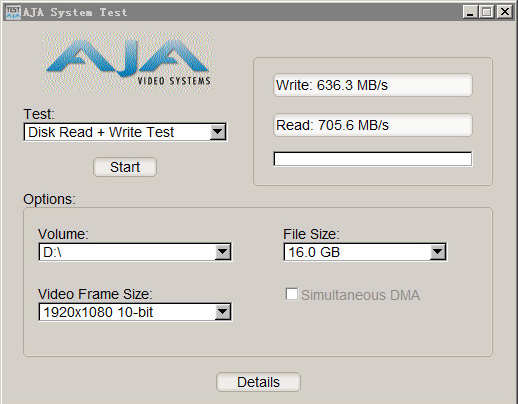518x404 pixels.
Task: Click the Read: 705.6 MB/s result field
Action: point(373,125)
